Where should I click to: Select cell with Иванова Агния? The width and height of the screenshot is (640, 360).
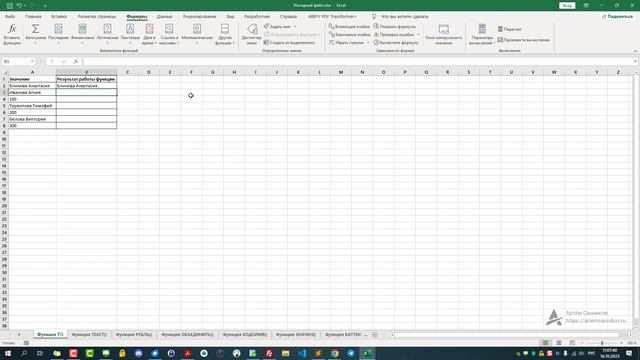coord(32,93)
